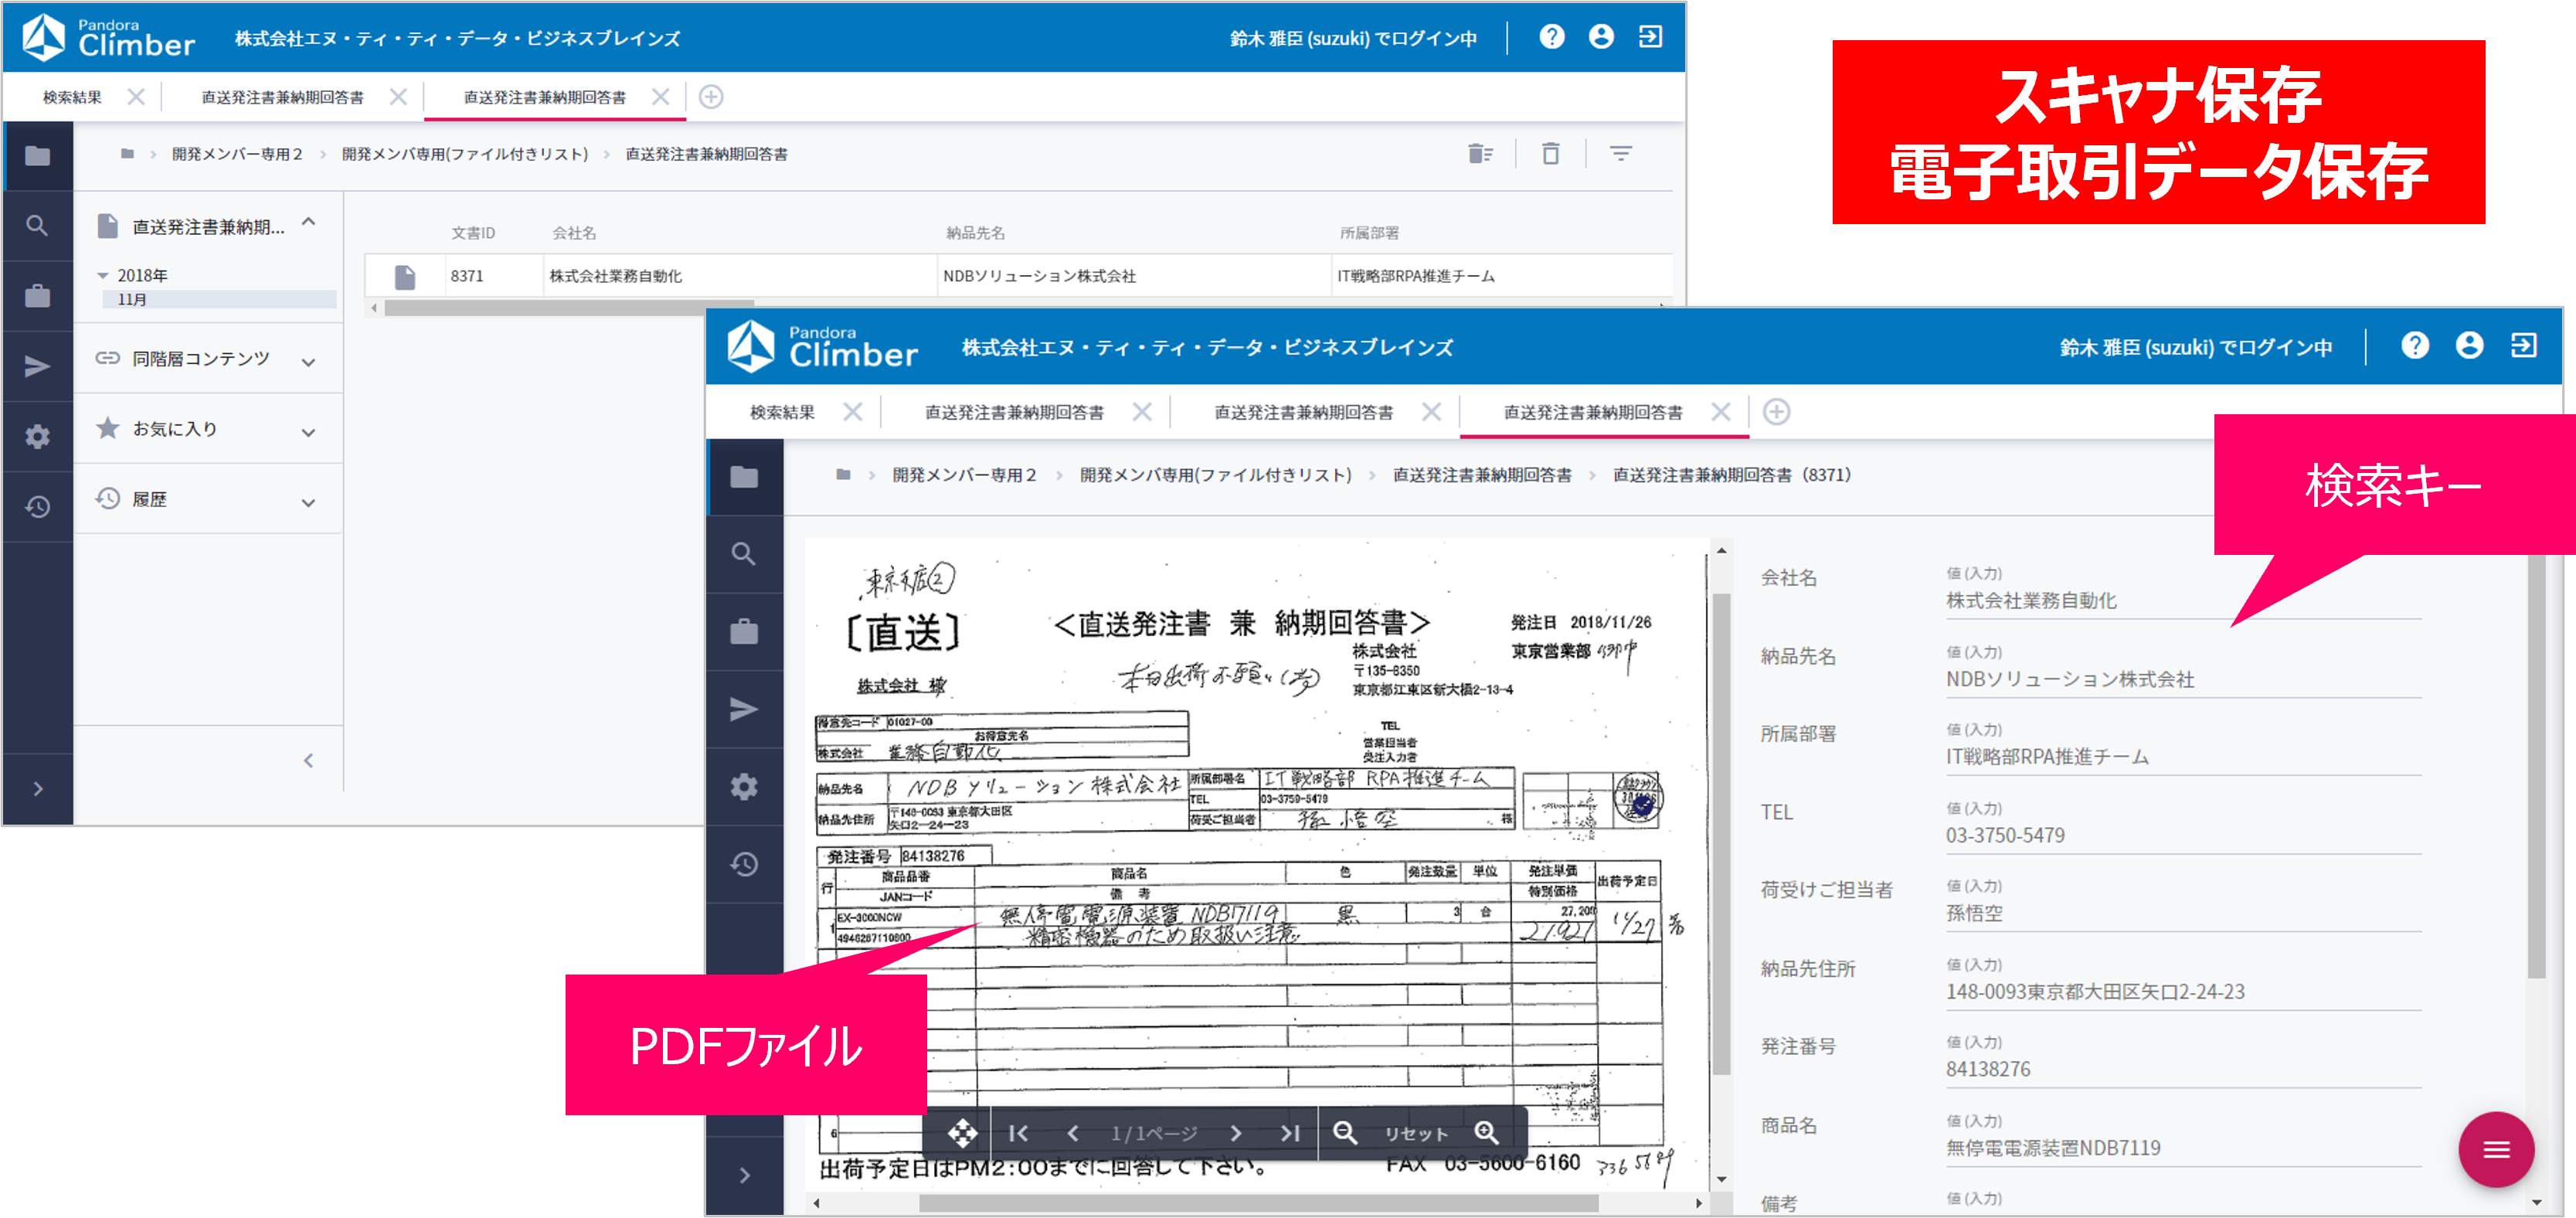The image size is (2576, 1218).
Task: Click the filter icon in back window toolbar
Action: [x=1621, y=153]
